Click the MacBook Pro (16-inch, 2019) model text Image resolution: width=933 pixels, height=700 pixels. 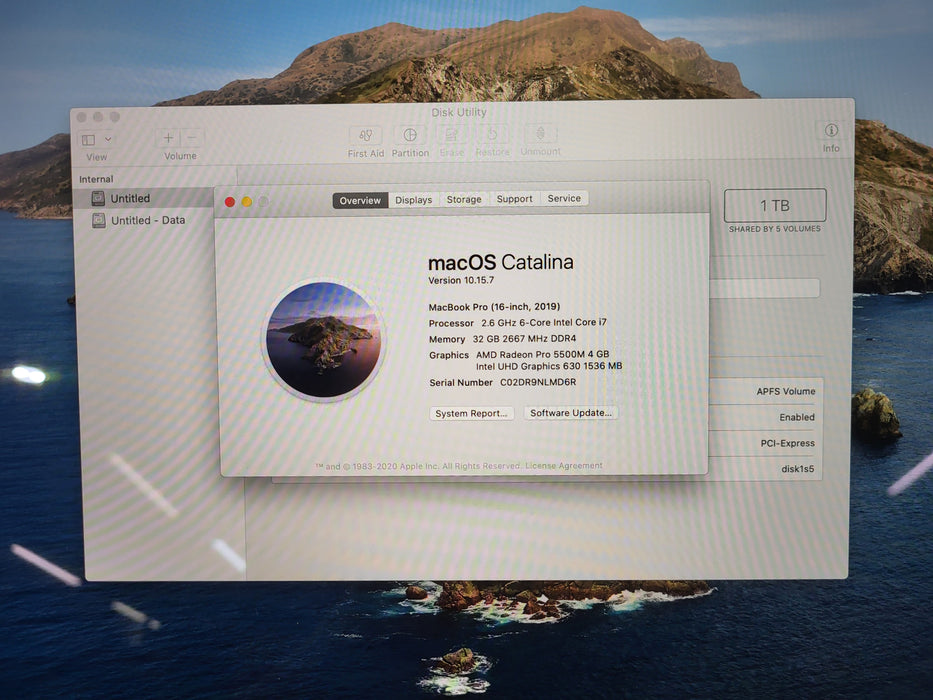pos(494,307)
